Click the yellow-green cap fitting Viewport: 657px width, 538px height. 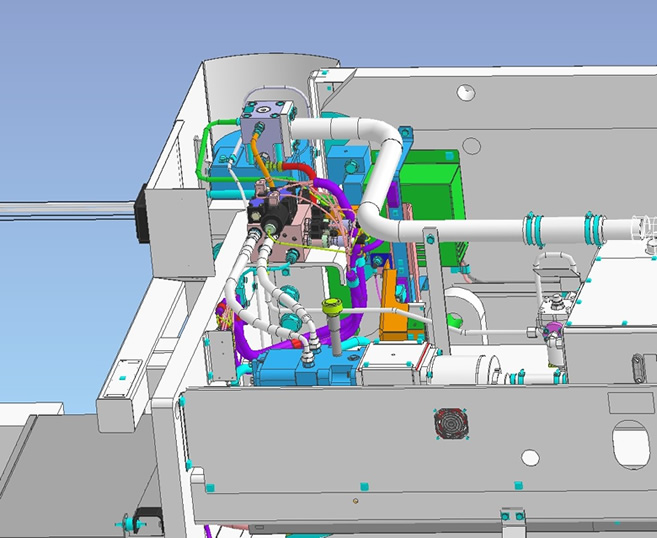(334, 304)
